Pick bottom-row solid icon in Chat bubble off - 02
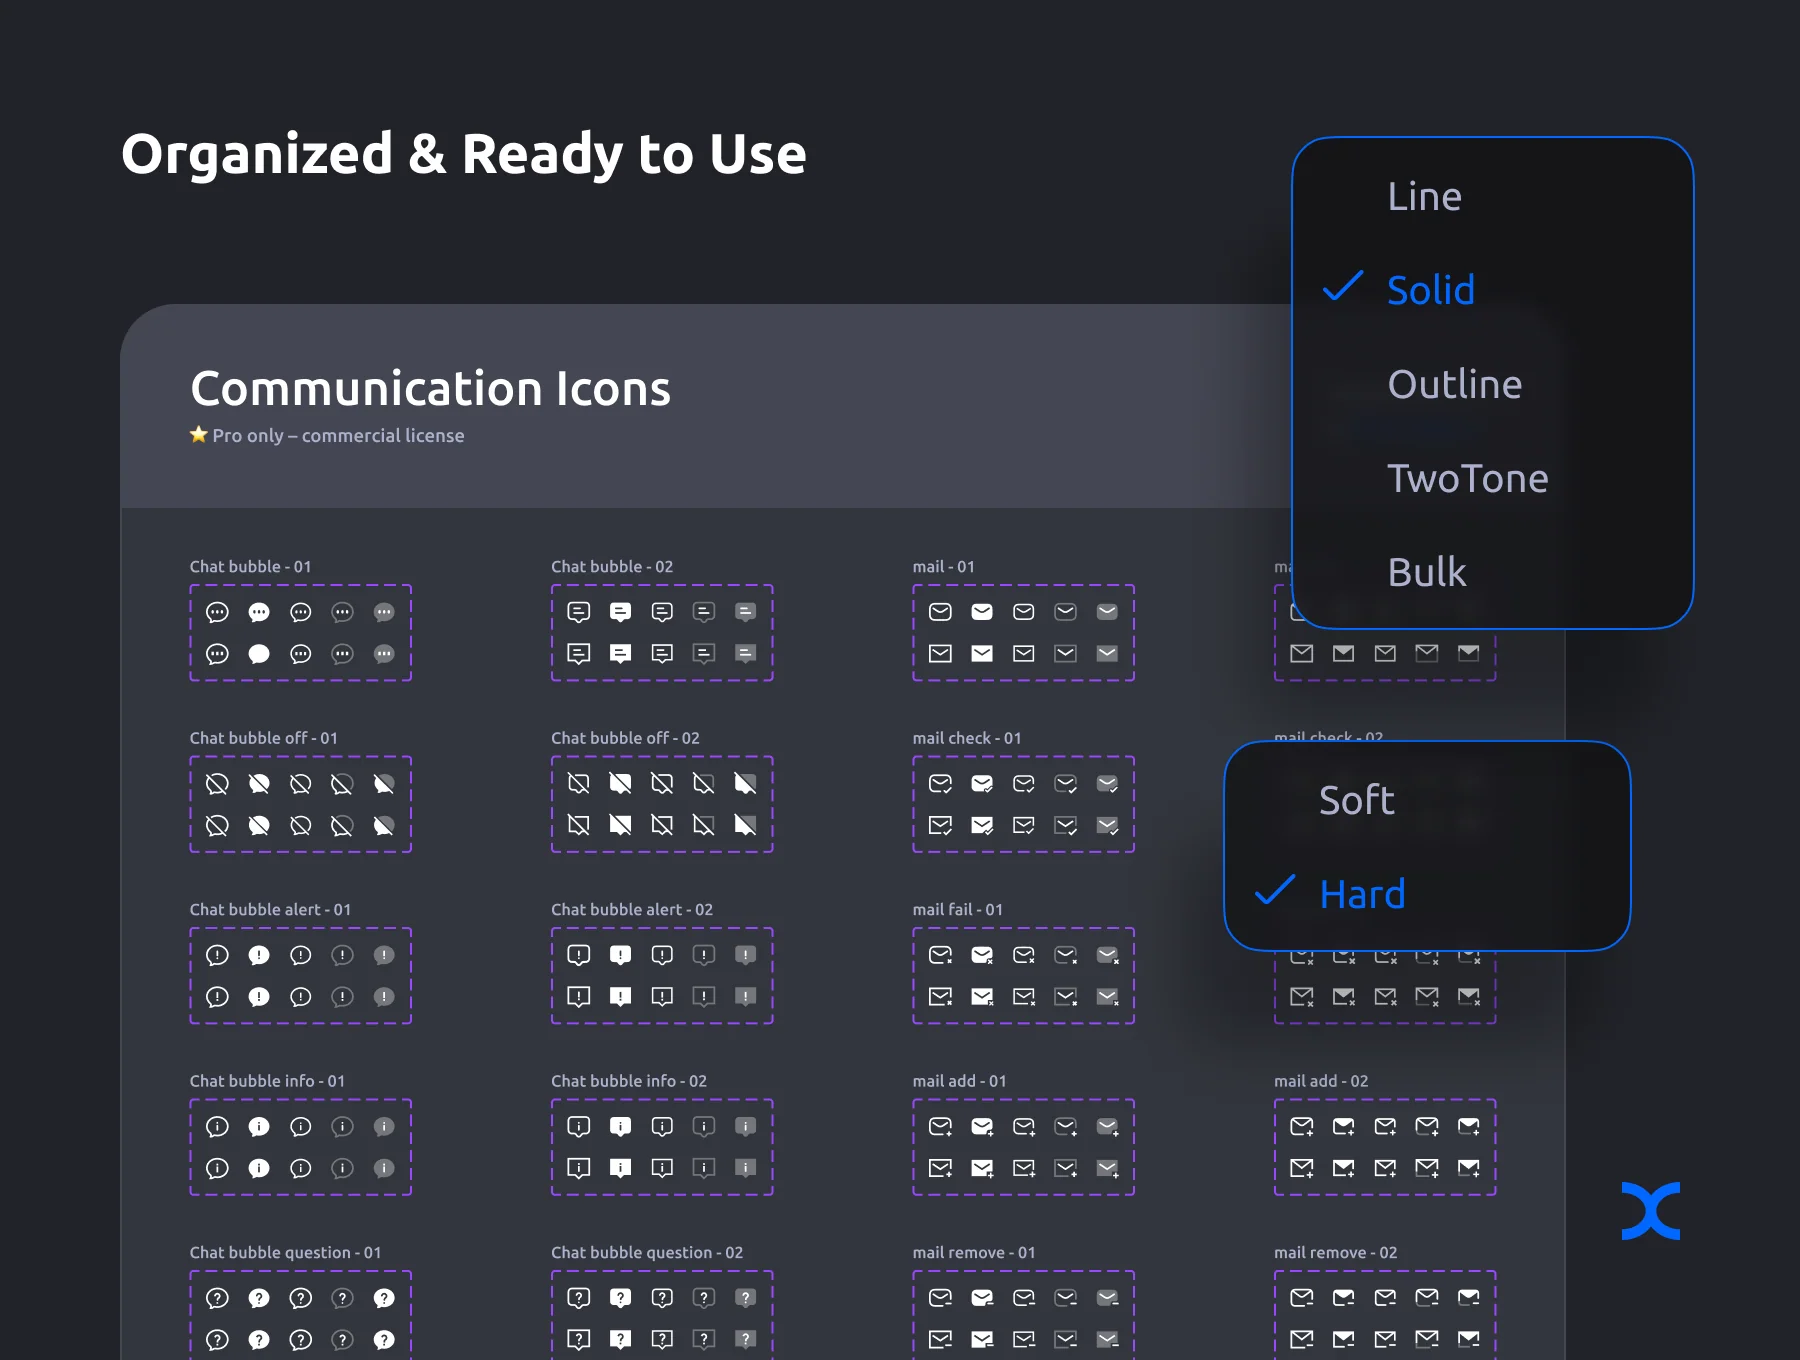 [x=621, y=825]
